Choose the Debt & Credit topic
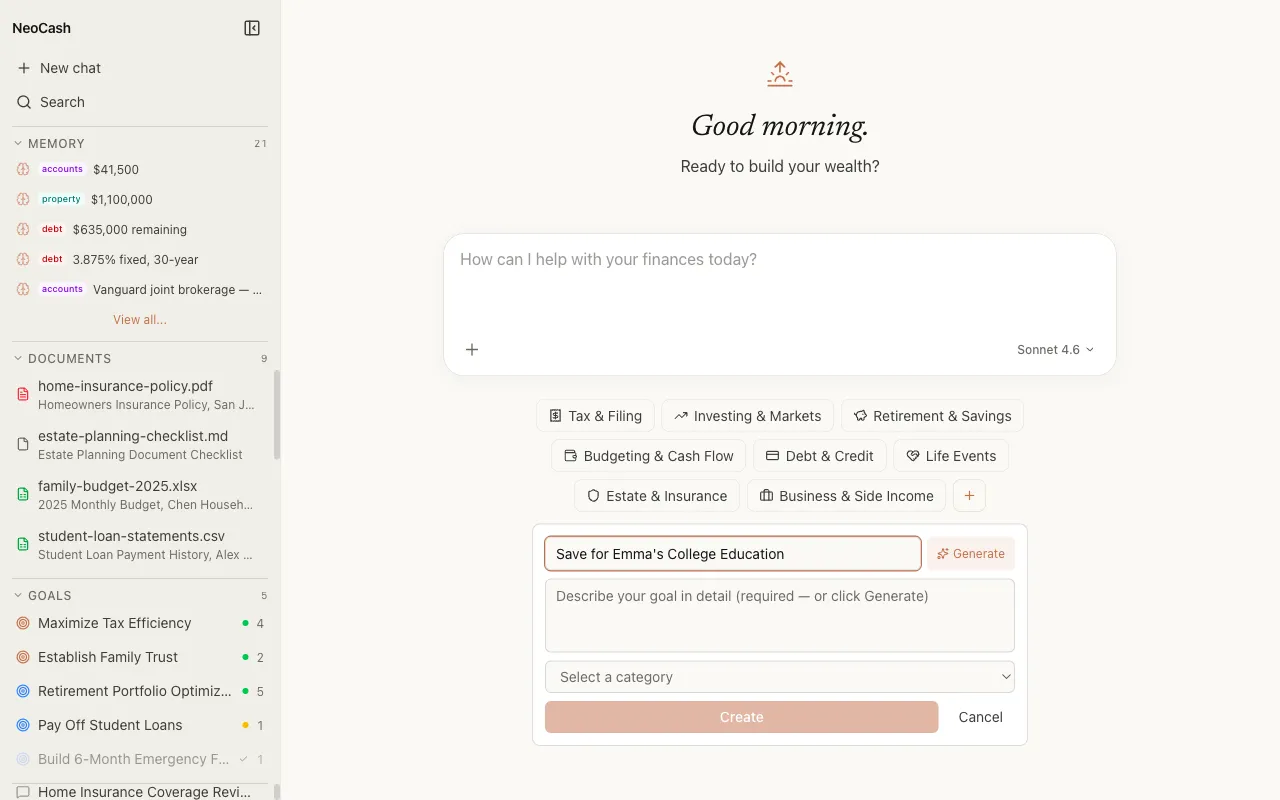This screenshot has height=800, width=1280. coord(819,456)
